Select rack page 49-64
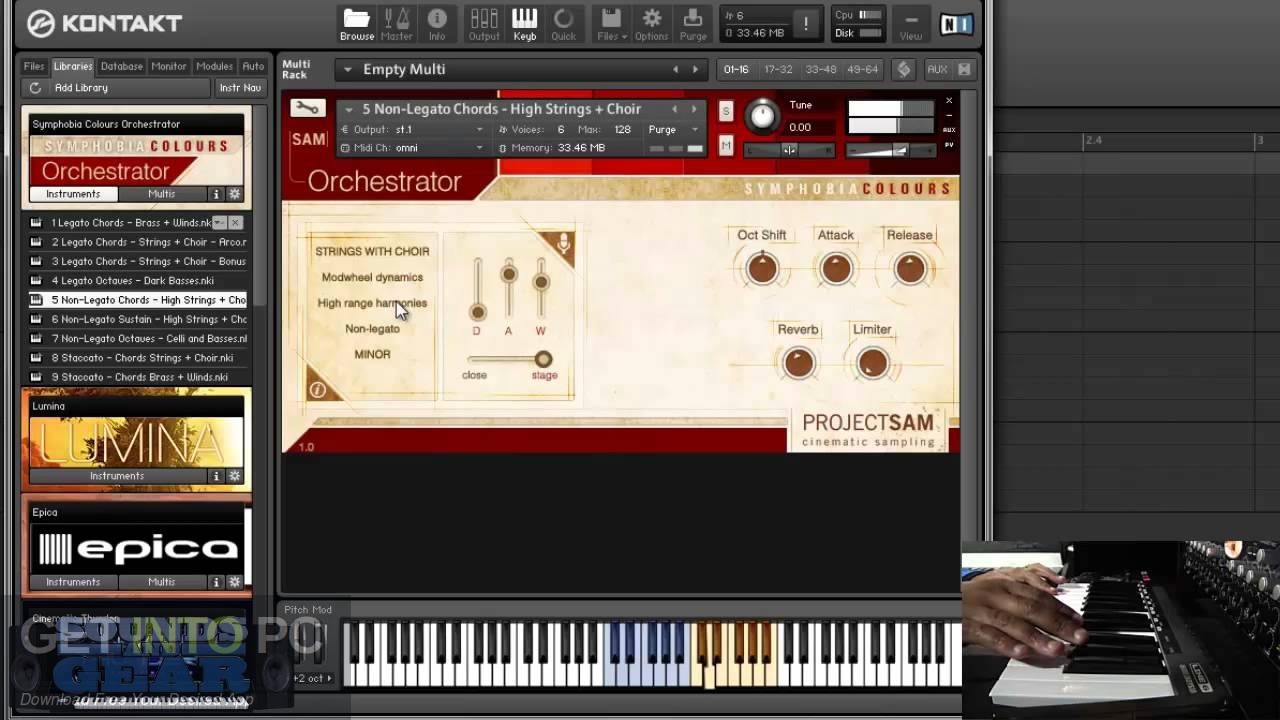 tap(862, 69)
